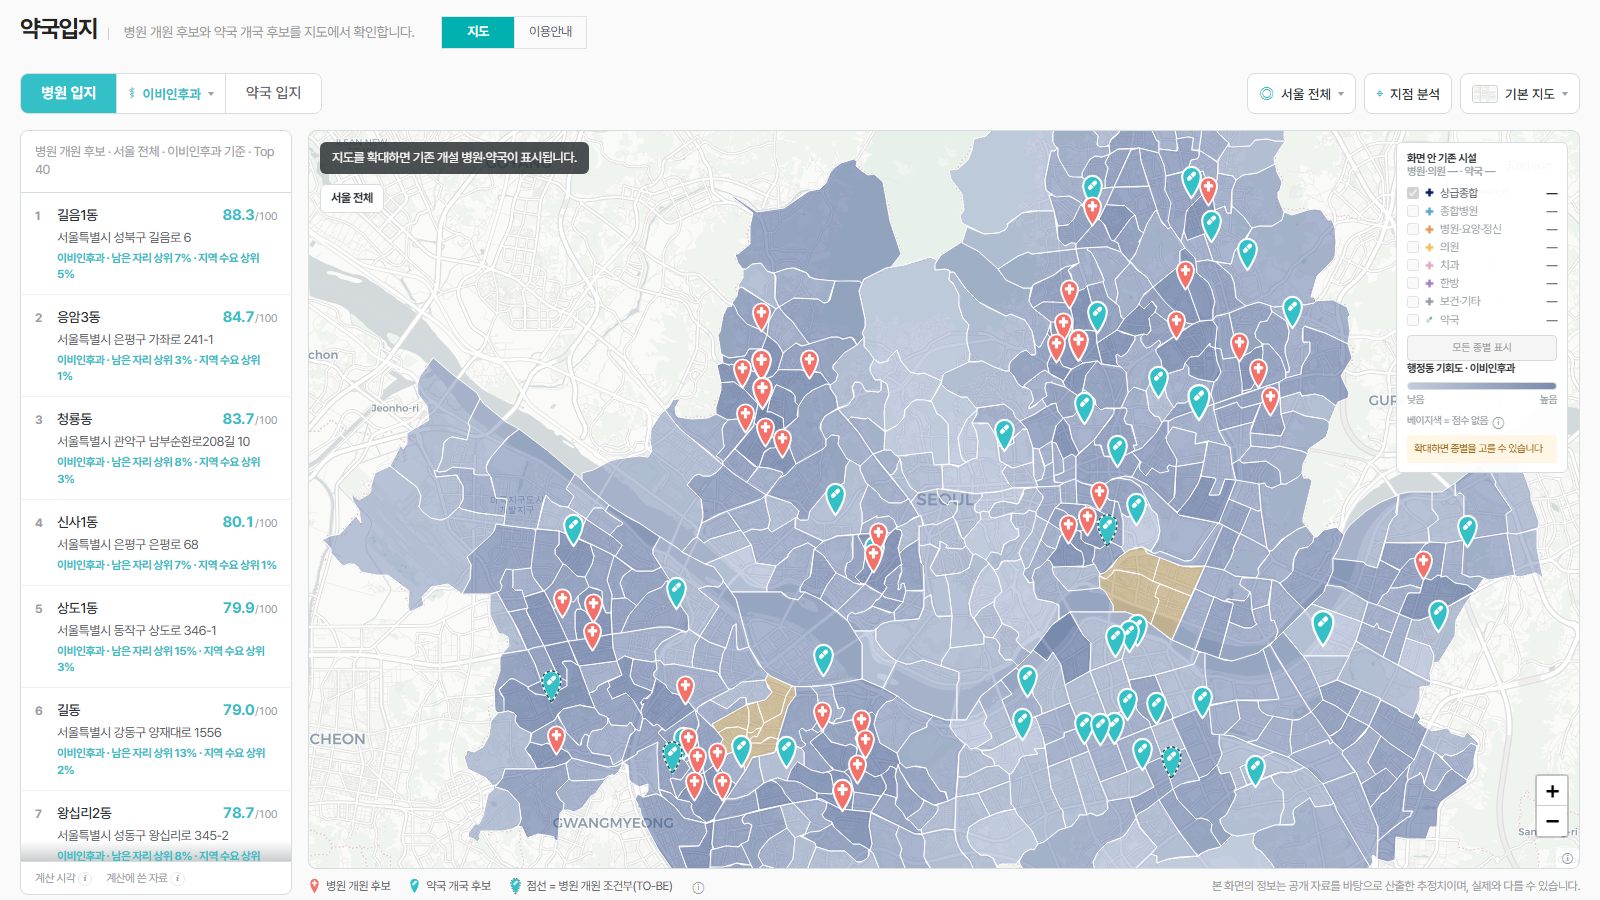Click the specialty icon left of 이비인후과
The image size is (1600, 900).
[x=132, y=93]
